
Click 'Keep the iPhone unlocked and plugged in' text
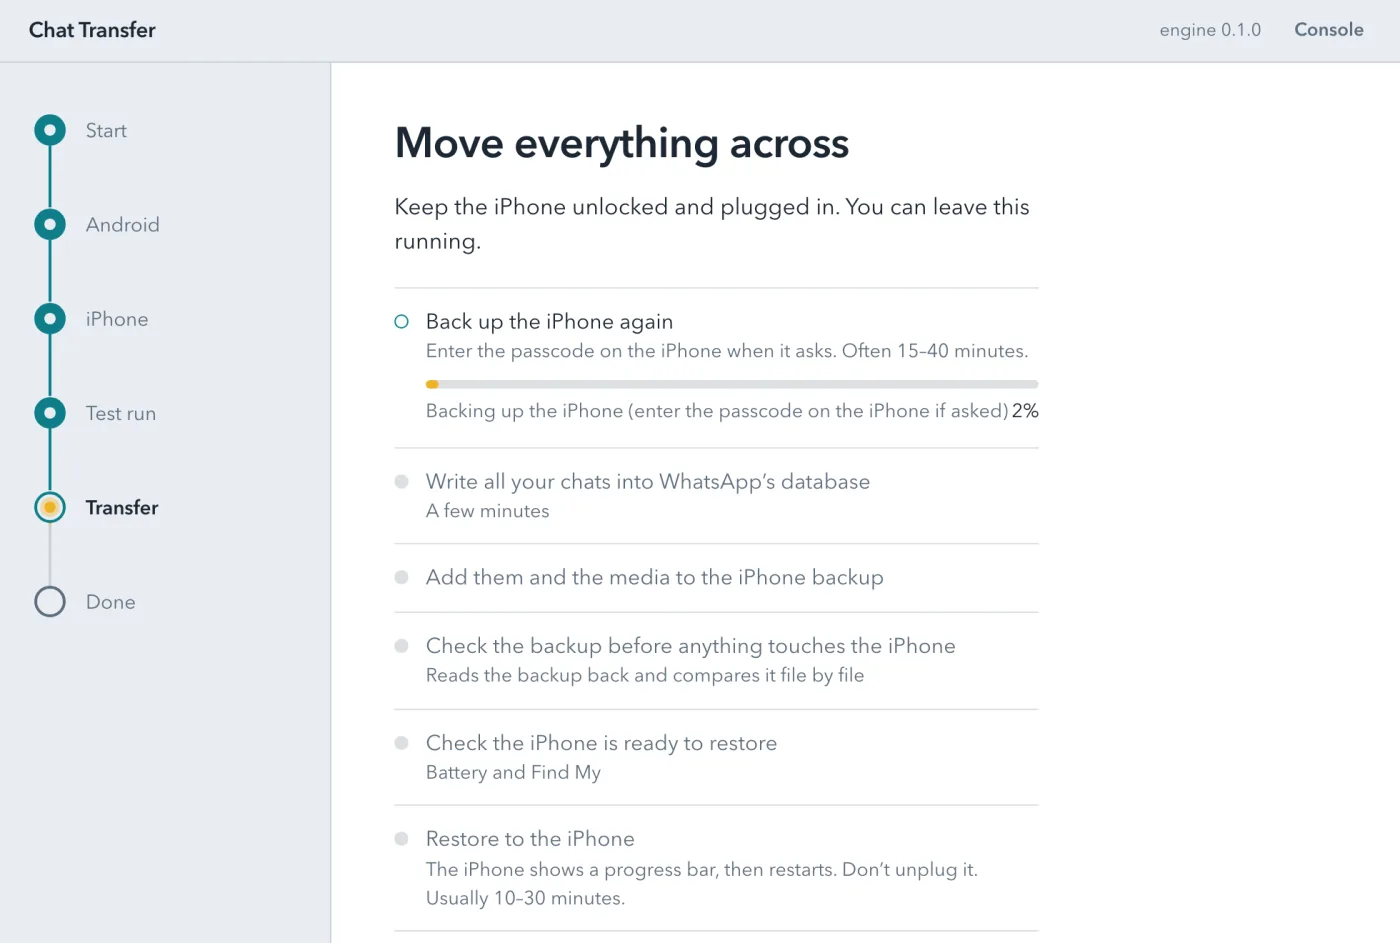(x=712, y=224)
